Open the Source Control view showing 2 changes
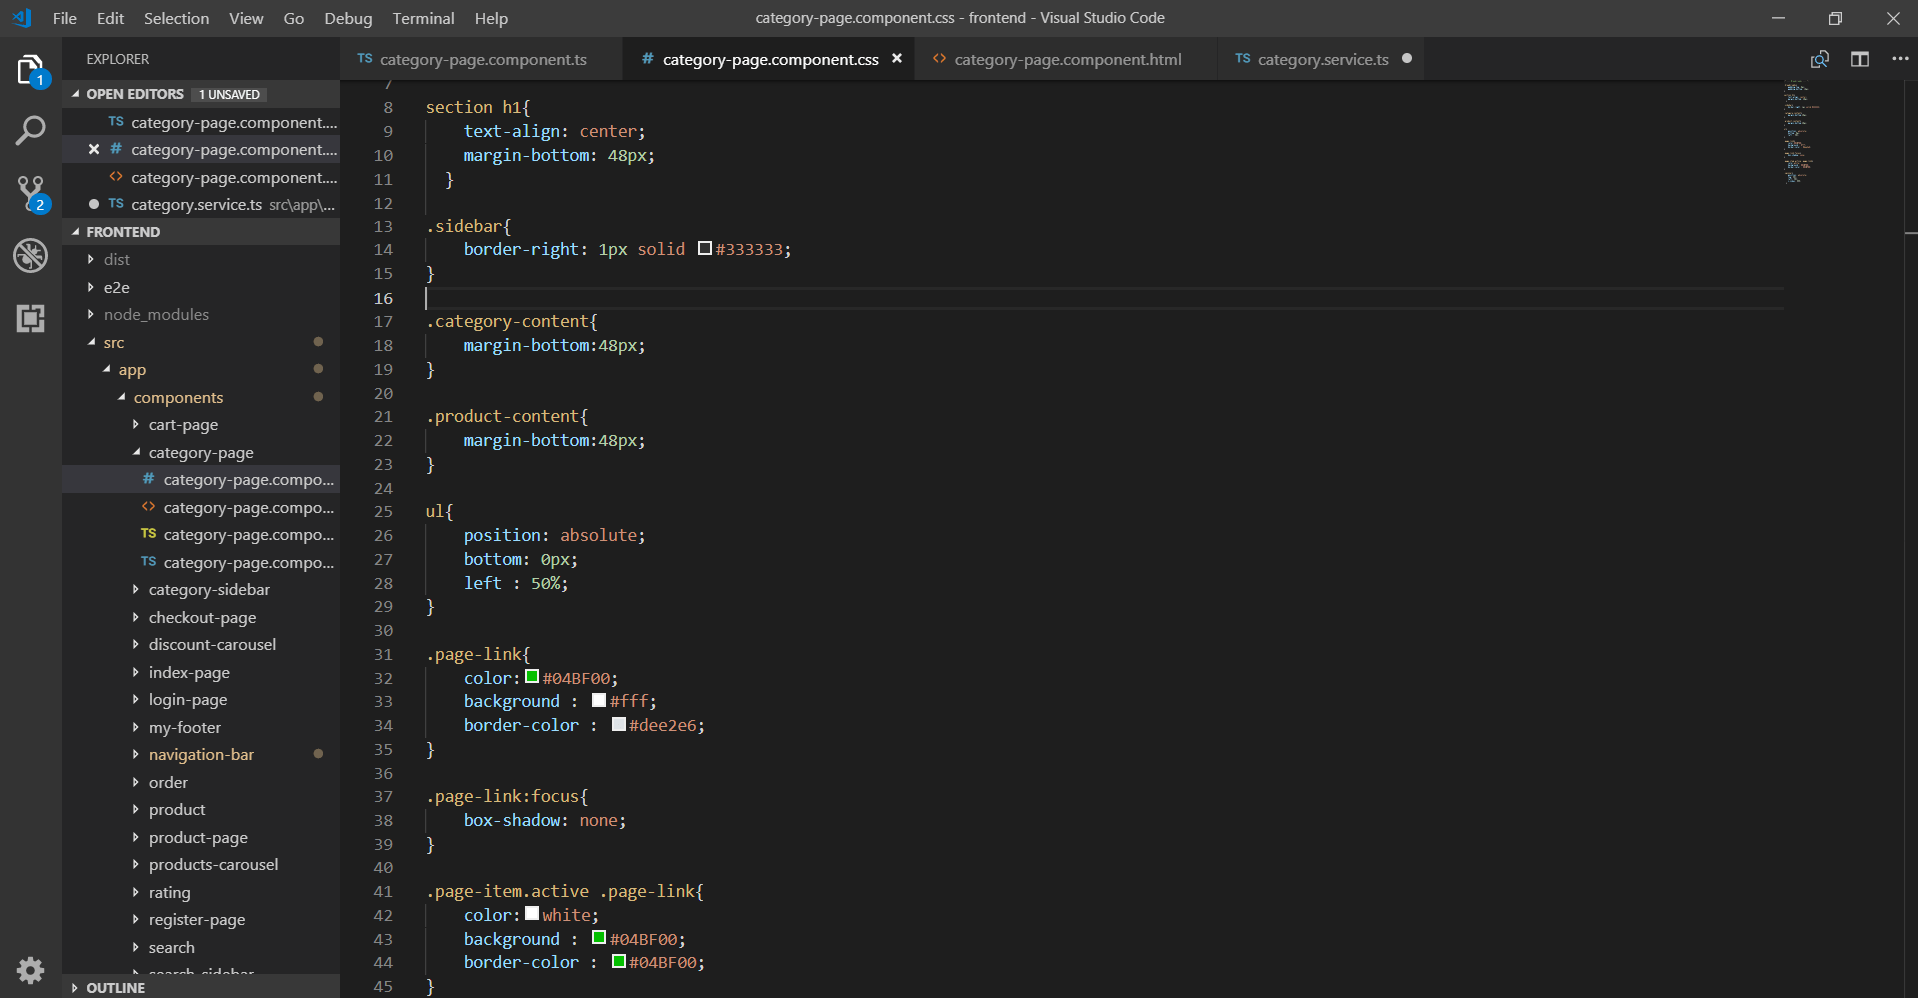This screenshot has height=998, width=1918. point(30,193)
